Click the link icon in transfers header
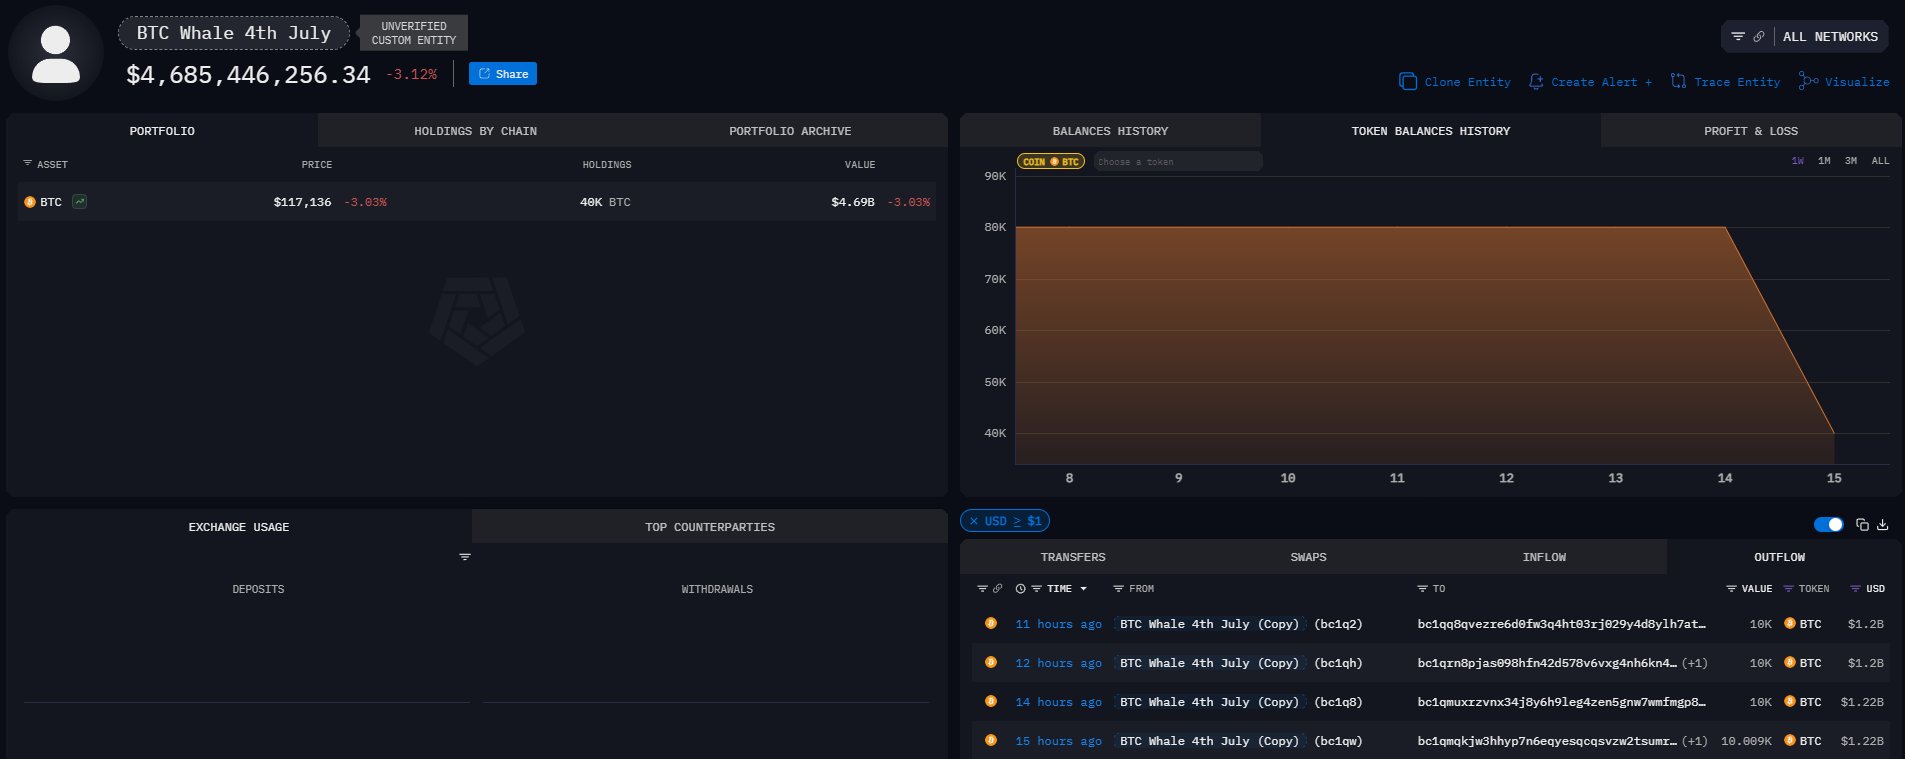The image size is (1905, 759). (997, 589)
